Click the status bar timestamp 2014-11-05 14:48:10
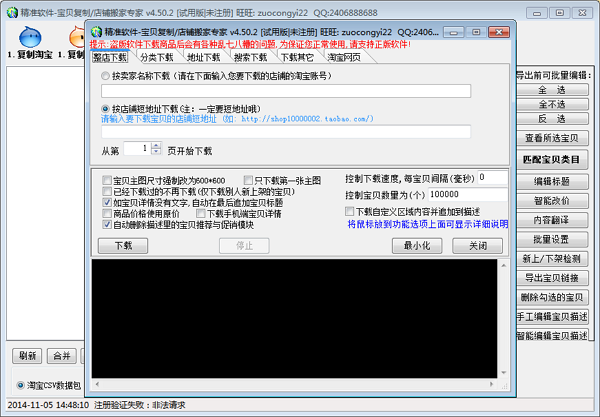Image resolution: width=600 pixels, height=417 pixels. point(48,405)
